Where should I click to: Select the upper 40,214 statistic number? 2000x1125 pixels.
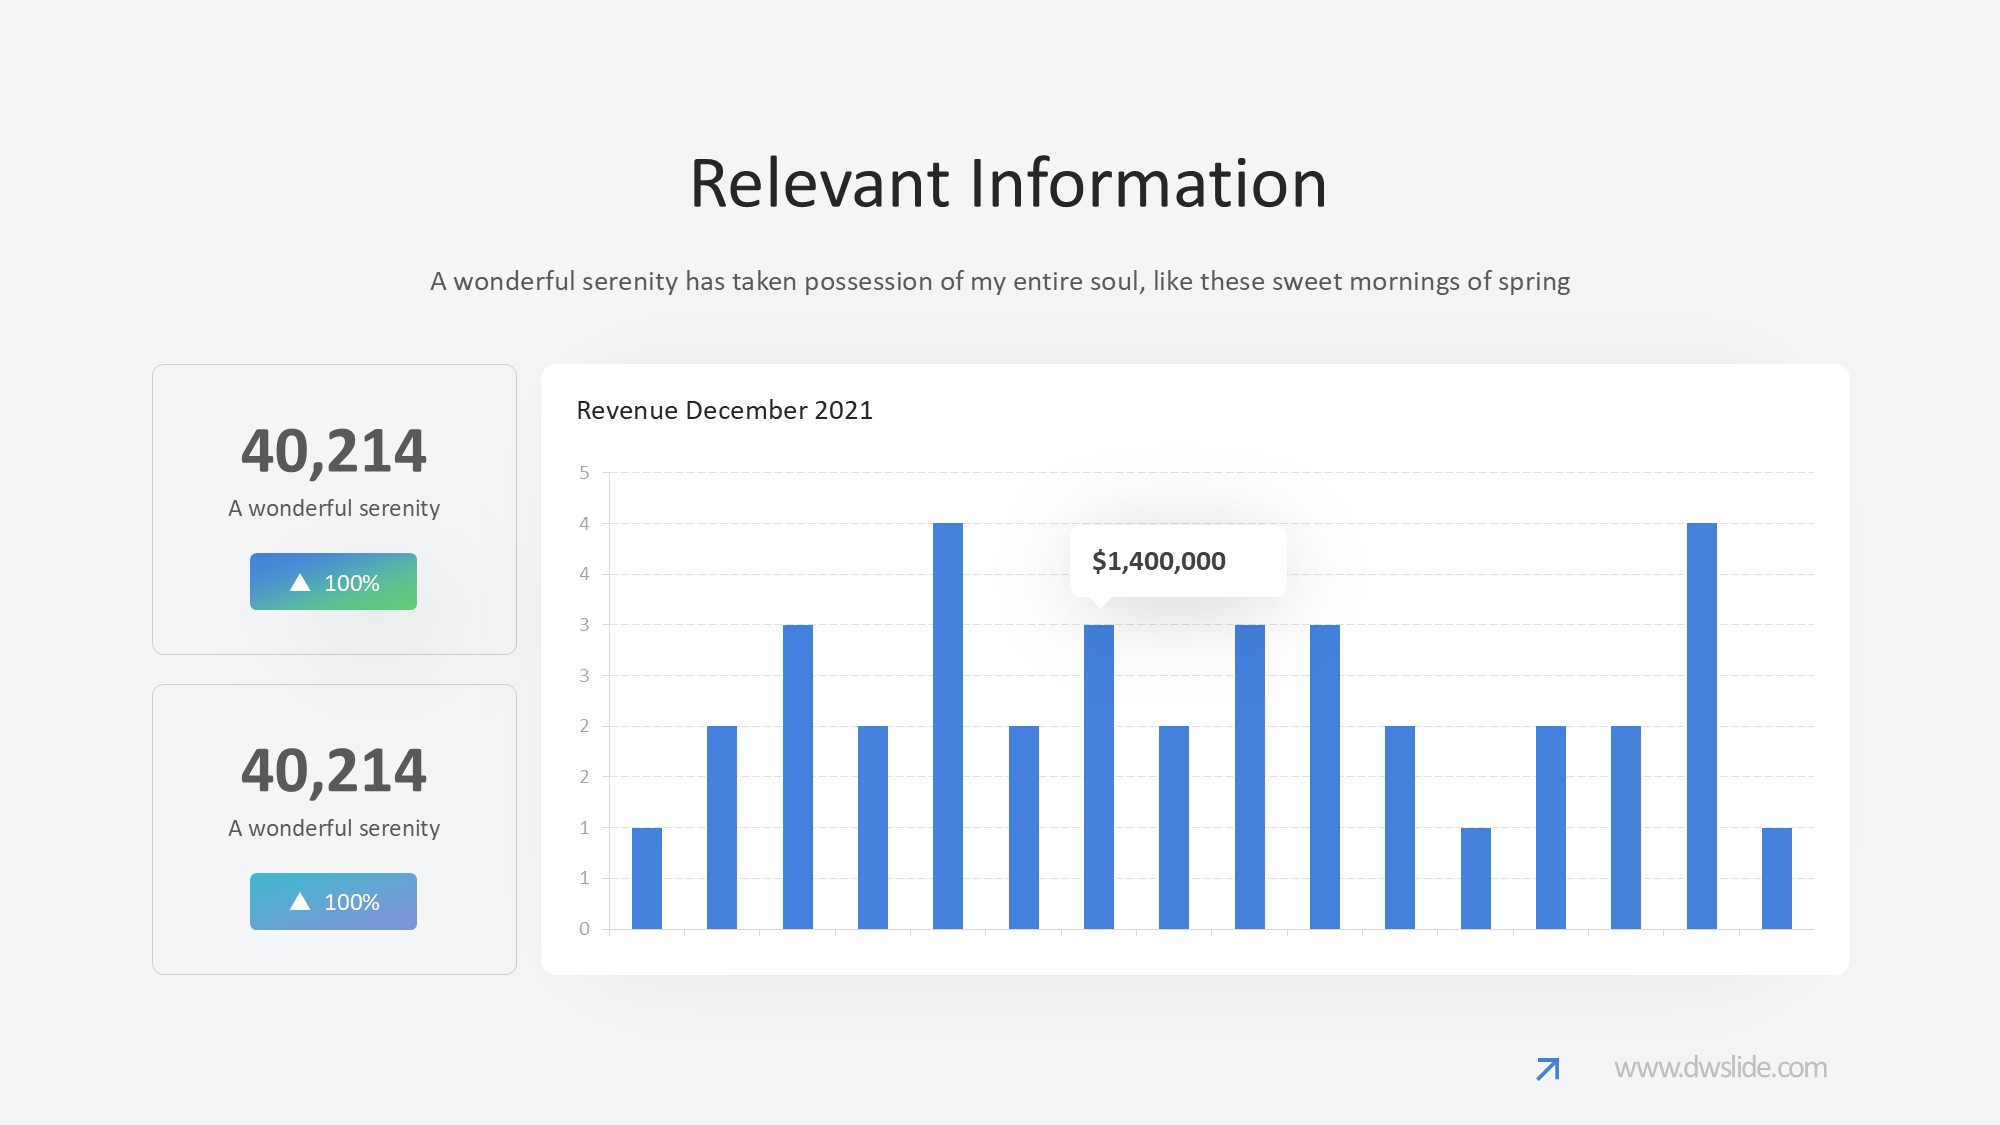(x=334, y=451)
